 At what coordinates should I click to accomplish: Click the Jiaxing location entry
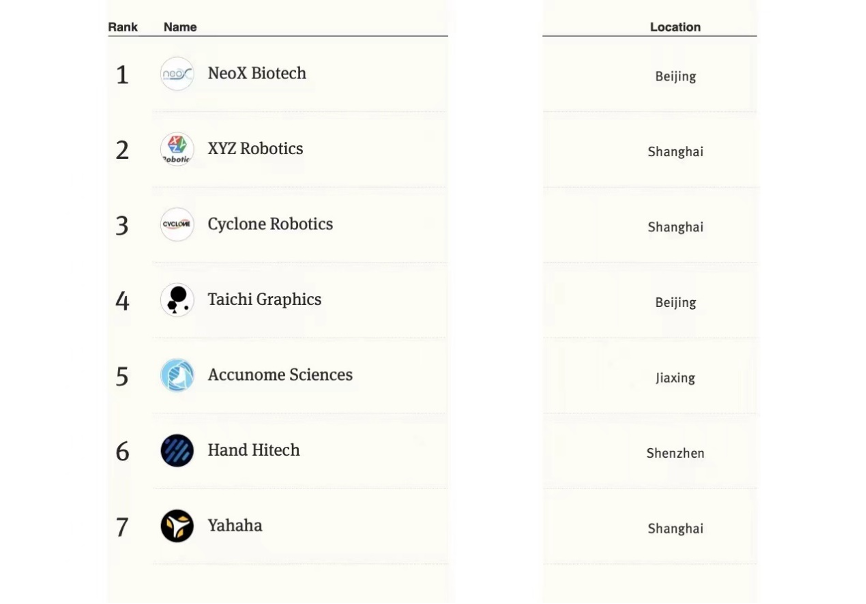[675, 378]
